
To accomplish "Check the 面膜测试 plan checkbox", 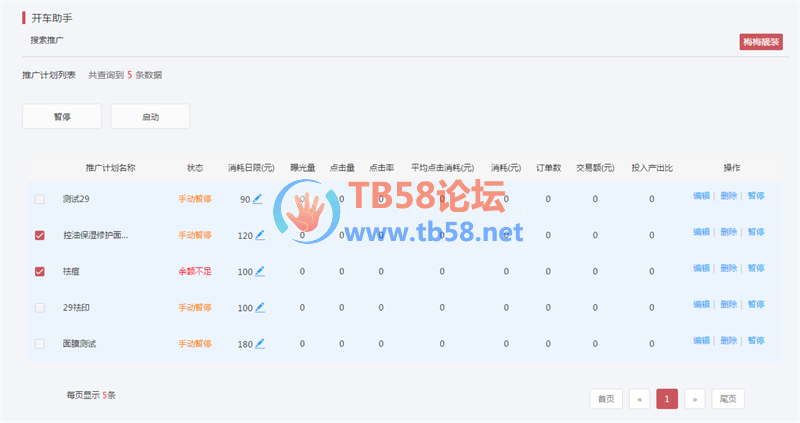I will pyautogui.click(x=40, y=343).
